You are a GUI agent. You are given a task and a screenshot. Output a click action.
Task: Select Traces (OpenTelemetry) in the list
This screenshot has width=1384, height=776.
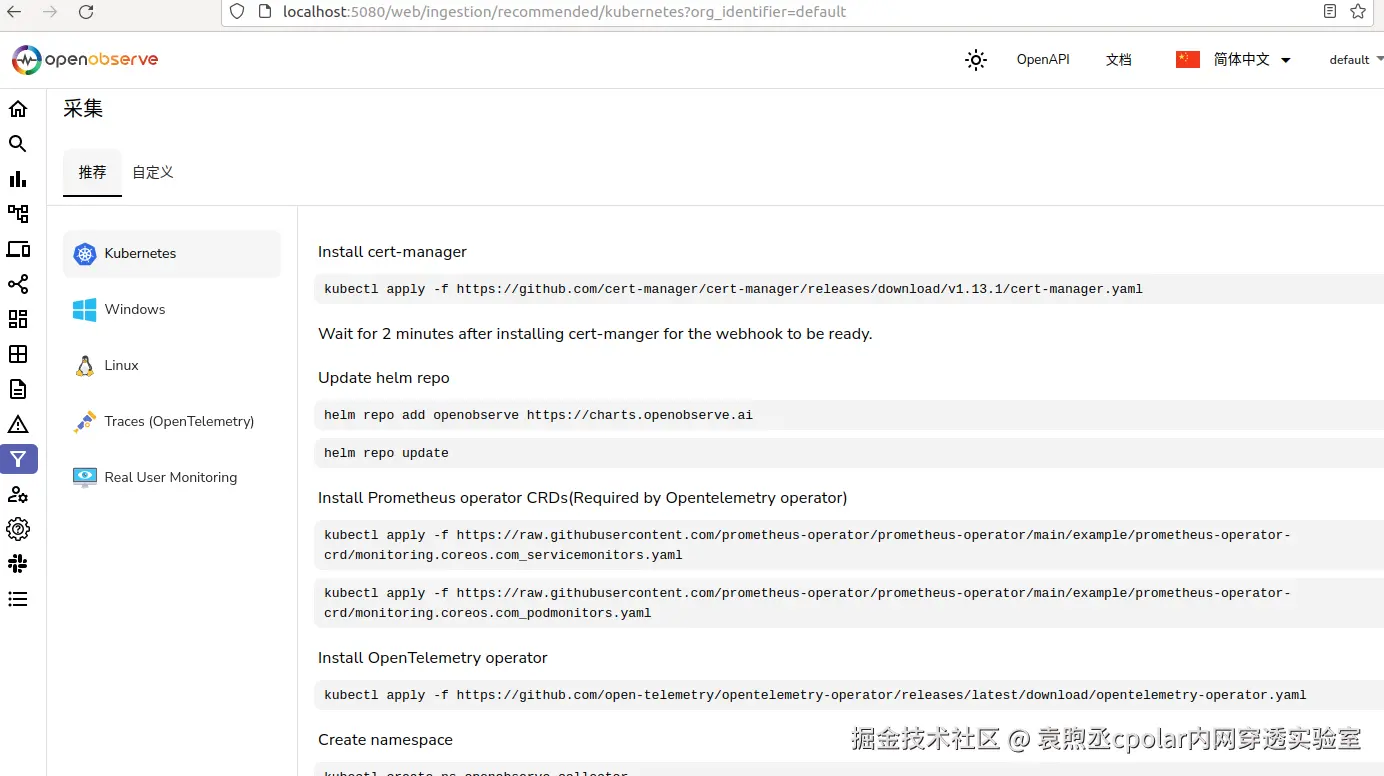[172, 422]
